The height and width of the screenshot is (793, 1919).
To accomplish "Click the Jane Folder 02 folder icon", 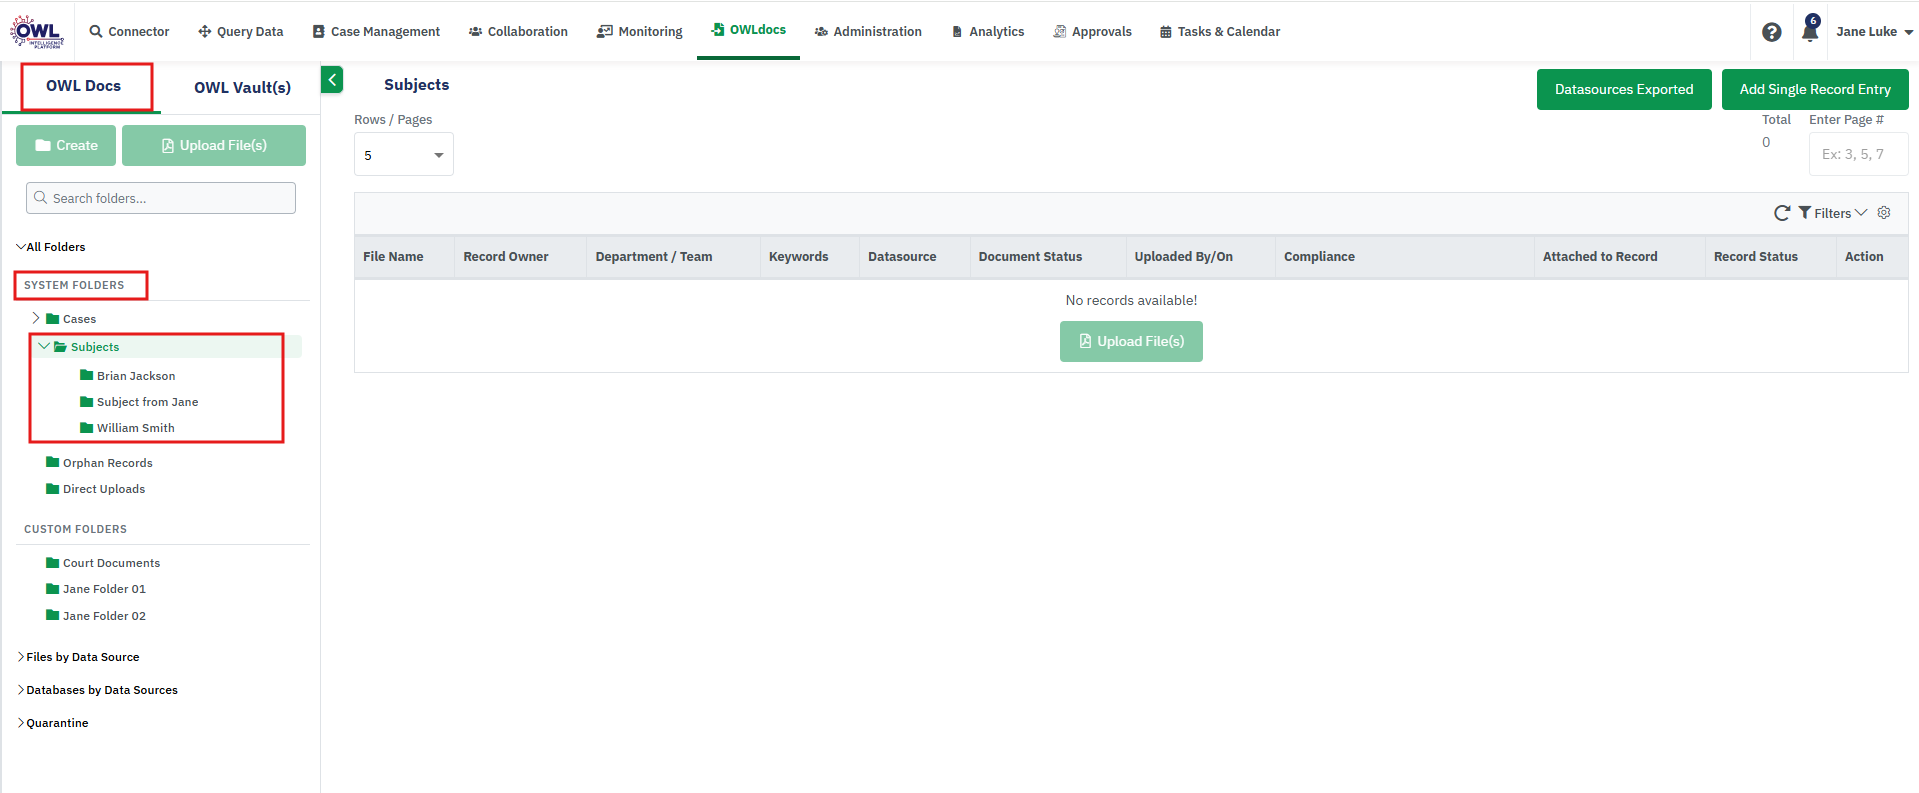I will coord(53,616).
